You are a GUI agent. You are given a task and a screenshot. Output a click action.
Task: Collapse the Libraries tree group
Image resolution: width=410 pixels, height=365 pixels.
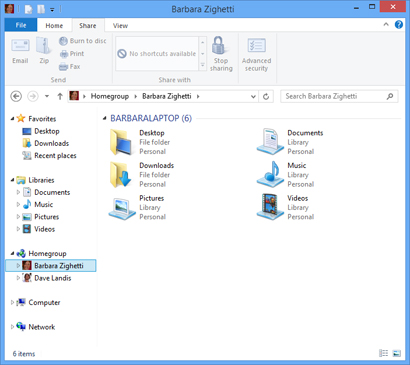click(12, 180)
